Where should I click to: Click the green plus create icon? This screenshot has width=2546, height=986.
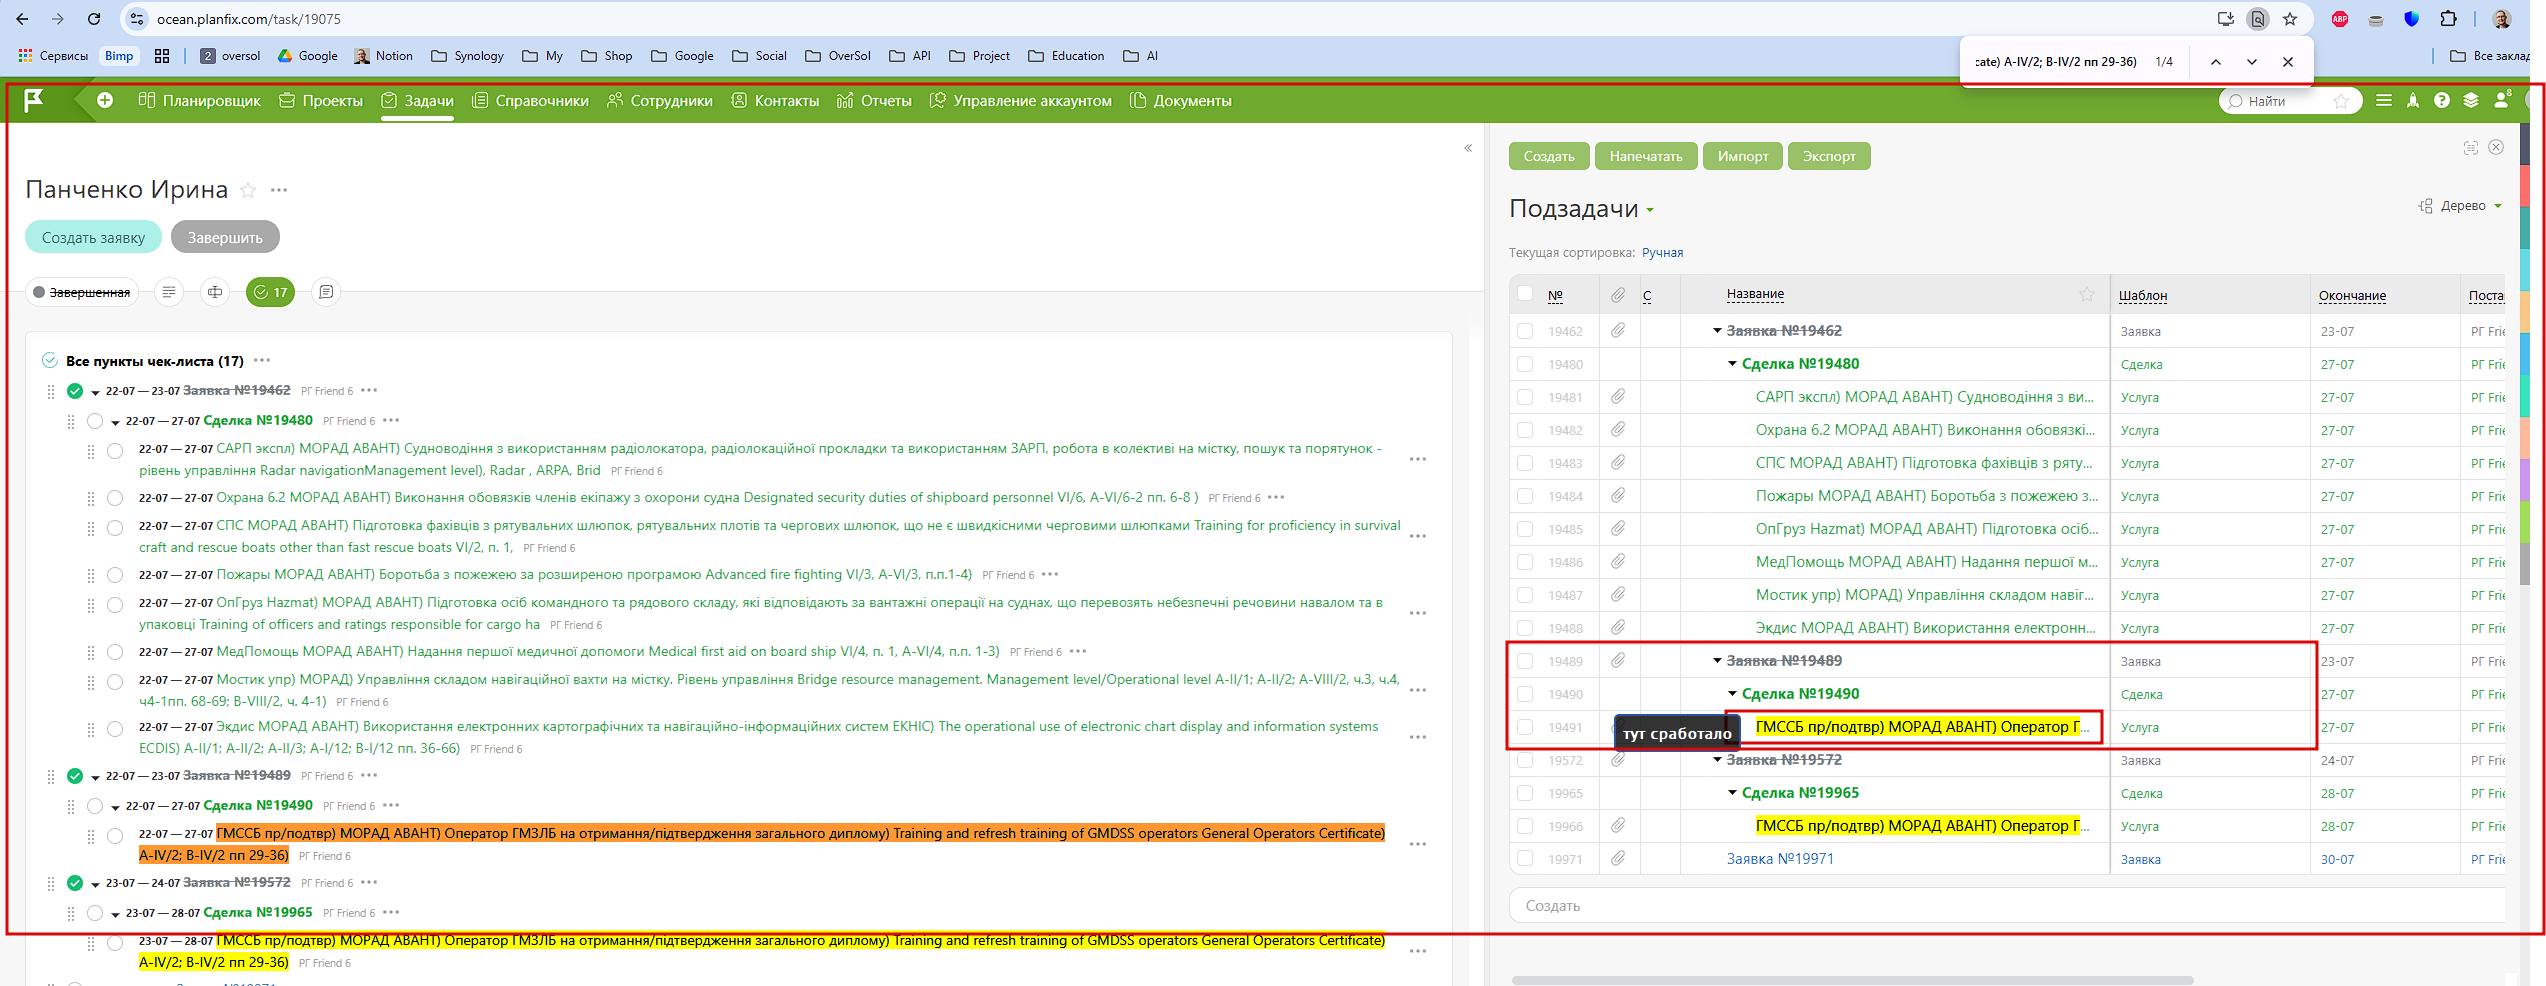[x=105, y=100]
